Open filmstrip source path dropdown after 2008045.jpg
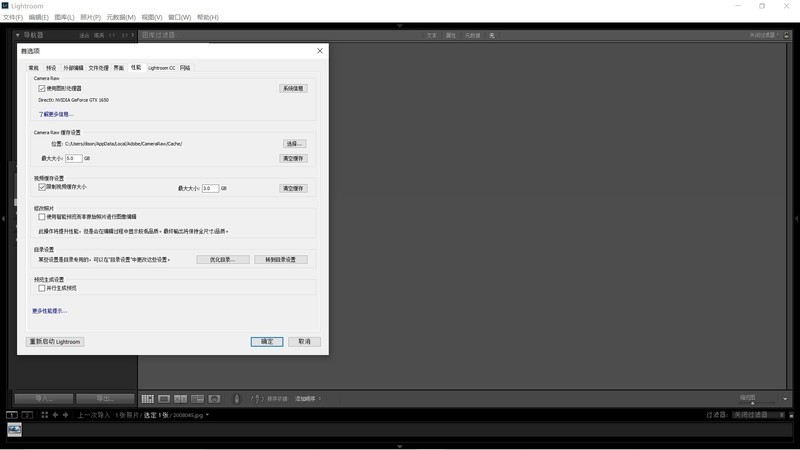This screenshot has width=800, height=450. (x=207, y=415)
